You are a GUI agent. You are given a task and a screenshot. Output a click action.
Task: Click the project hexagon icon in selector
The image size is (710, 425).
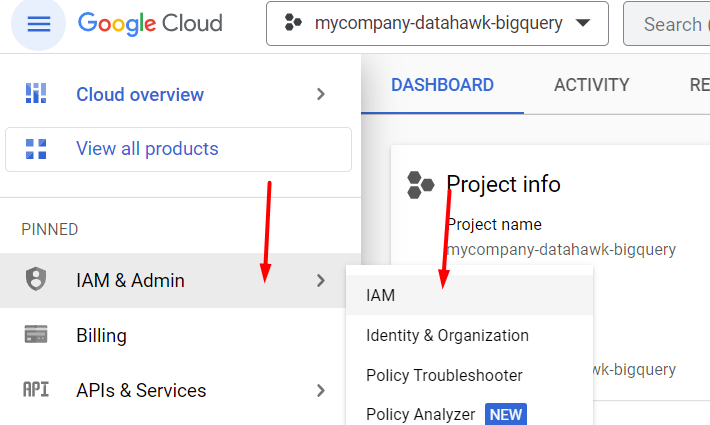tap(293, 22)
